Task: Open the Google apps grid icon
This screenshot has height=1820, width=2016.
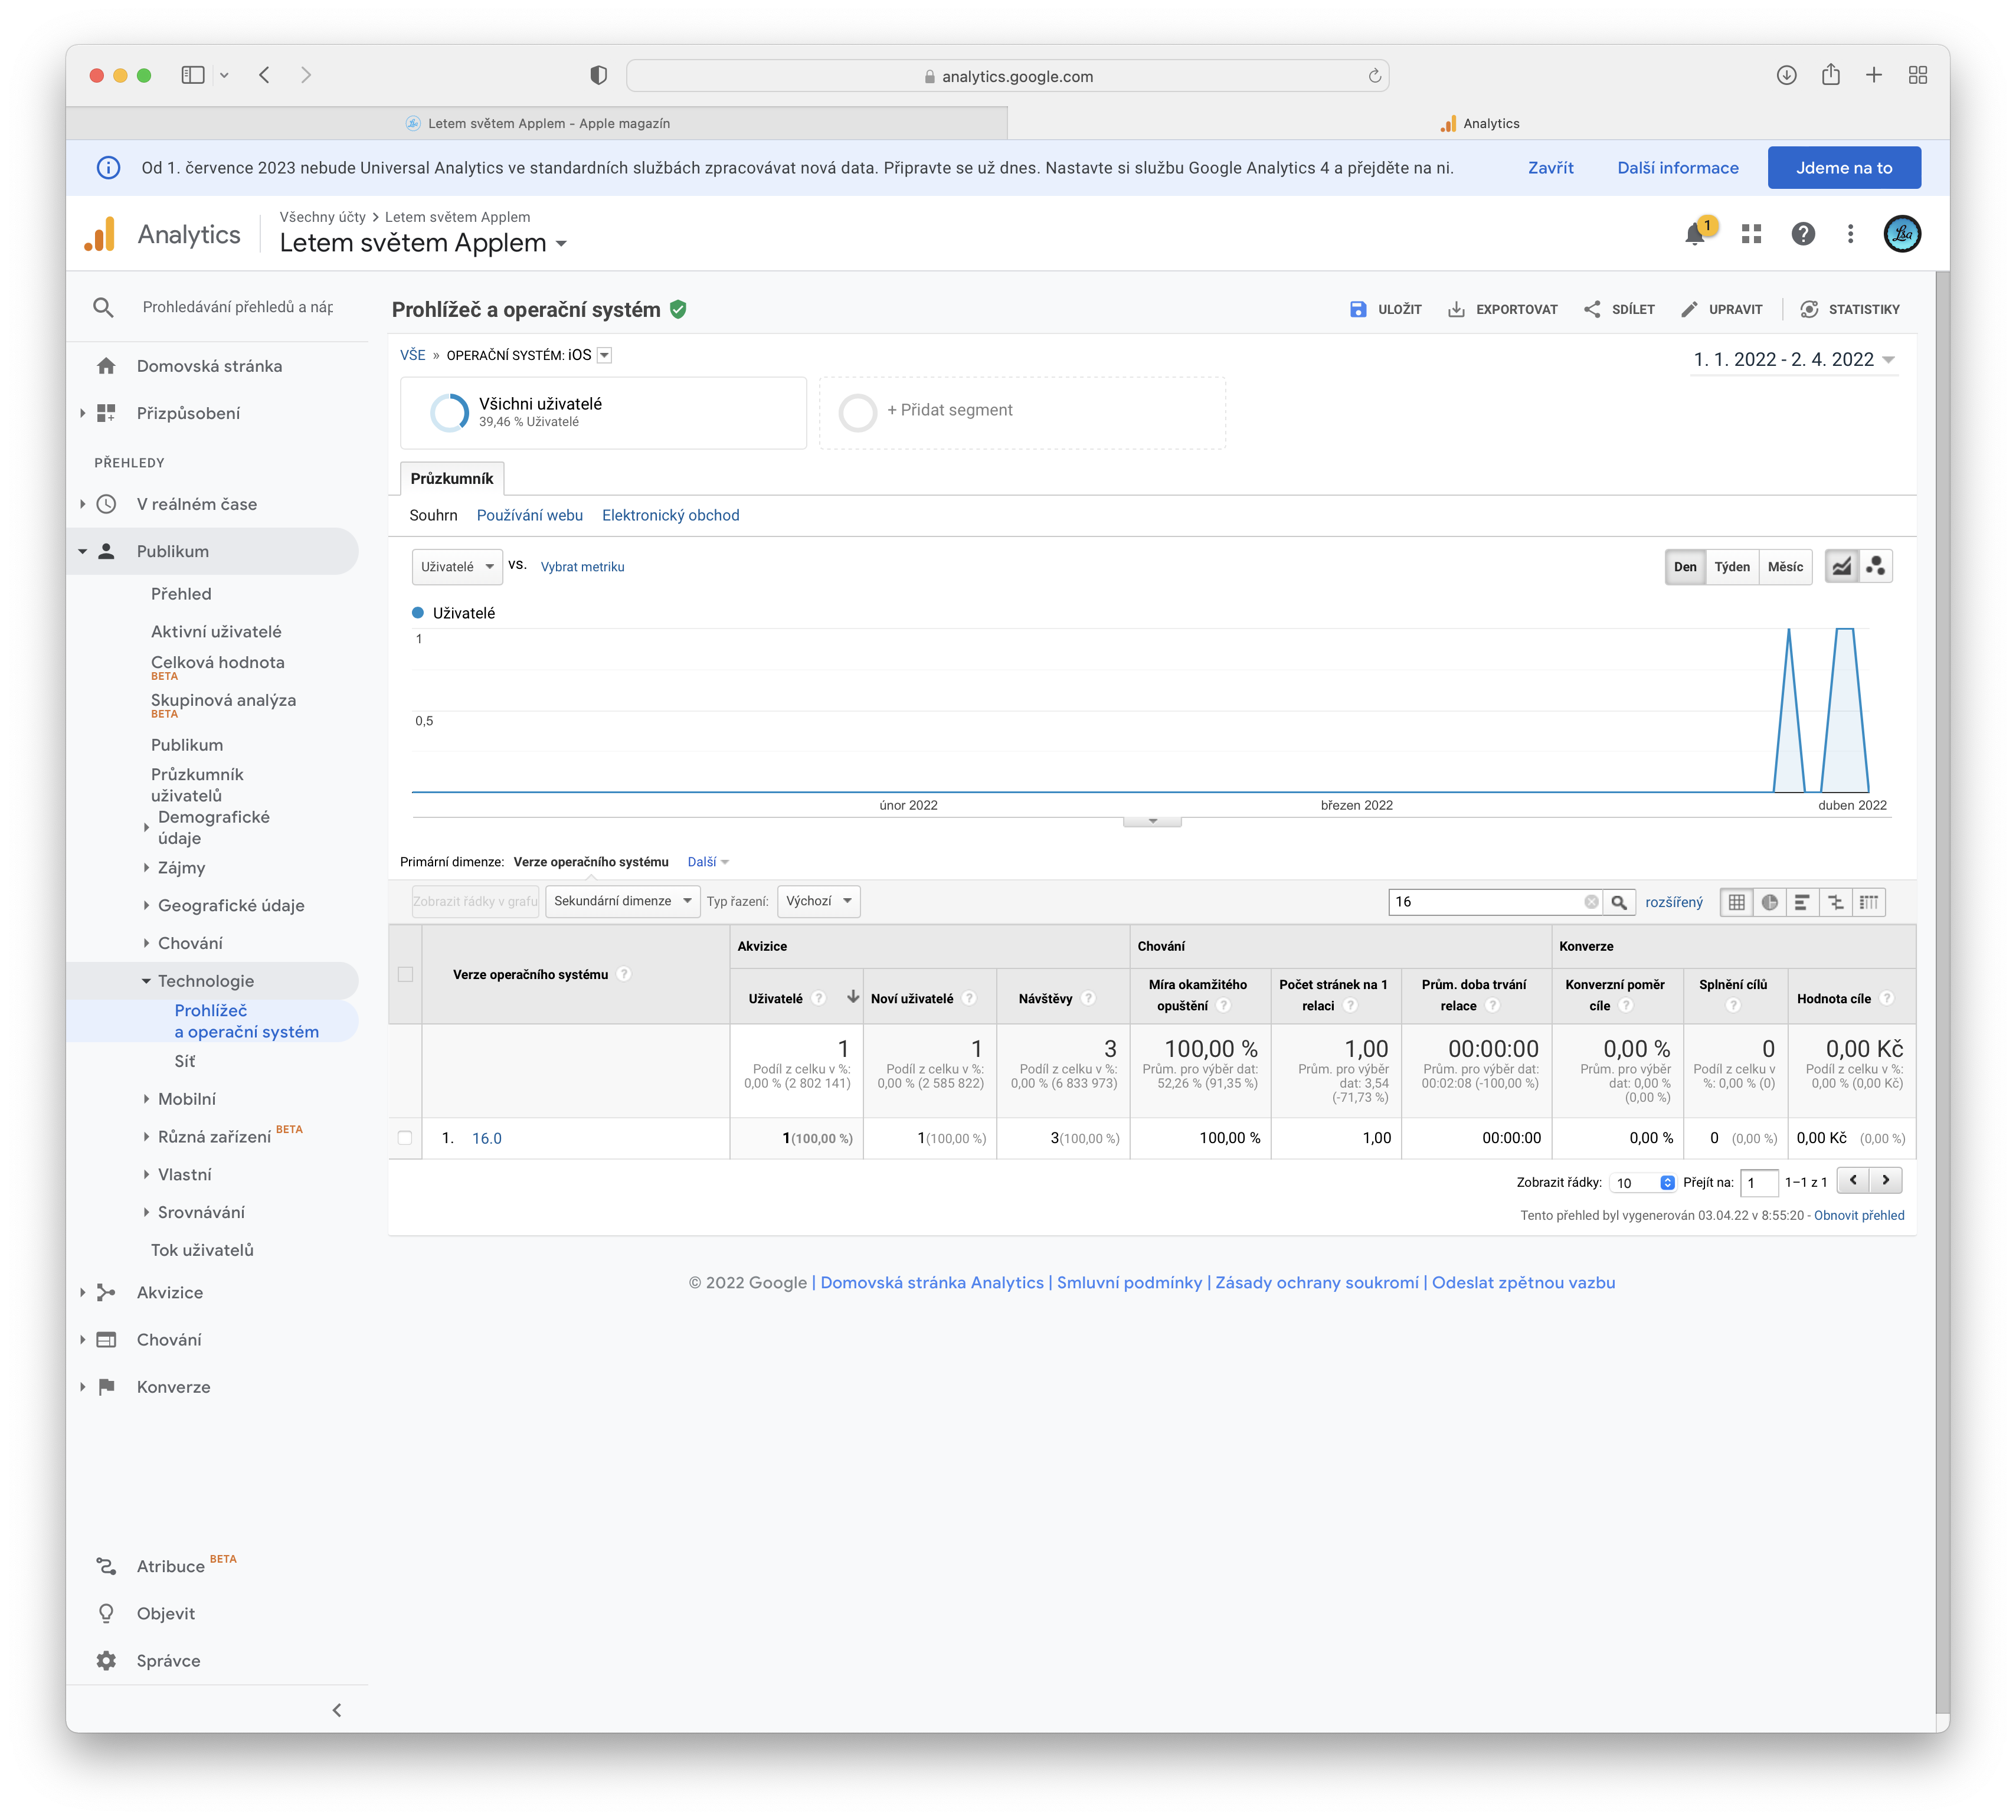Action: point(1751,234)
